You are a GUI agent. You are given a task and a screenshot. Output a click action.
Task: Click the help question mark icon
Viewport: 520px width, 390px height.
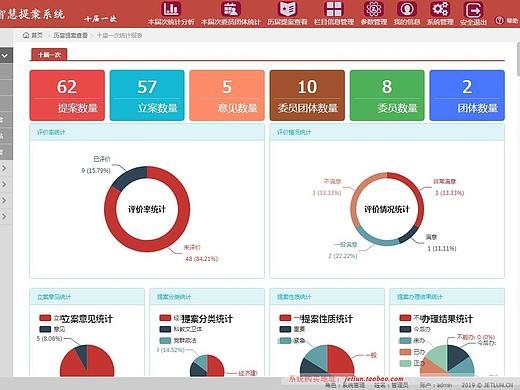pyautogui.click(x=499, y=21)
